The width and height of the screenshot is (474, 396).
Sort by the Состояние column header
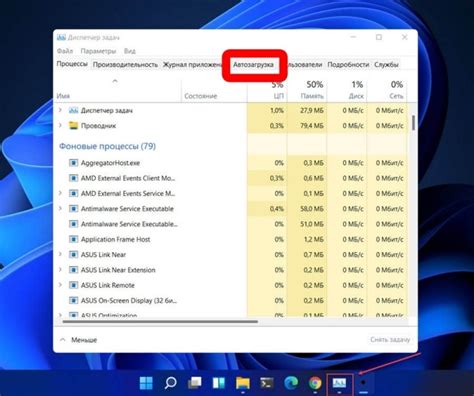201,96
